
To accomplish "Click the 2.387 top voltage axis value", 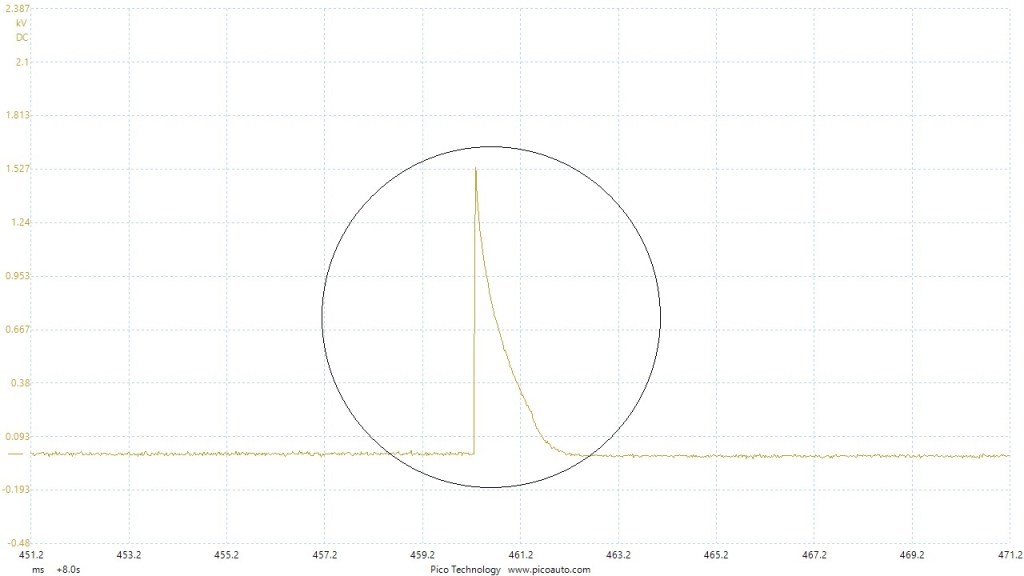I will [x=16, y=8].
